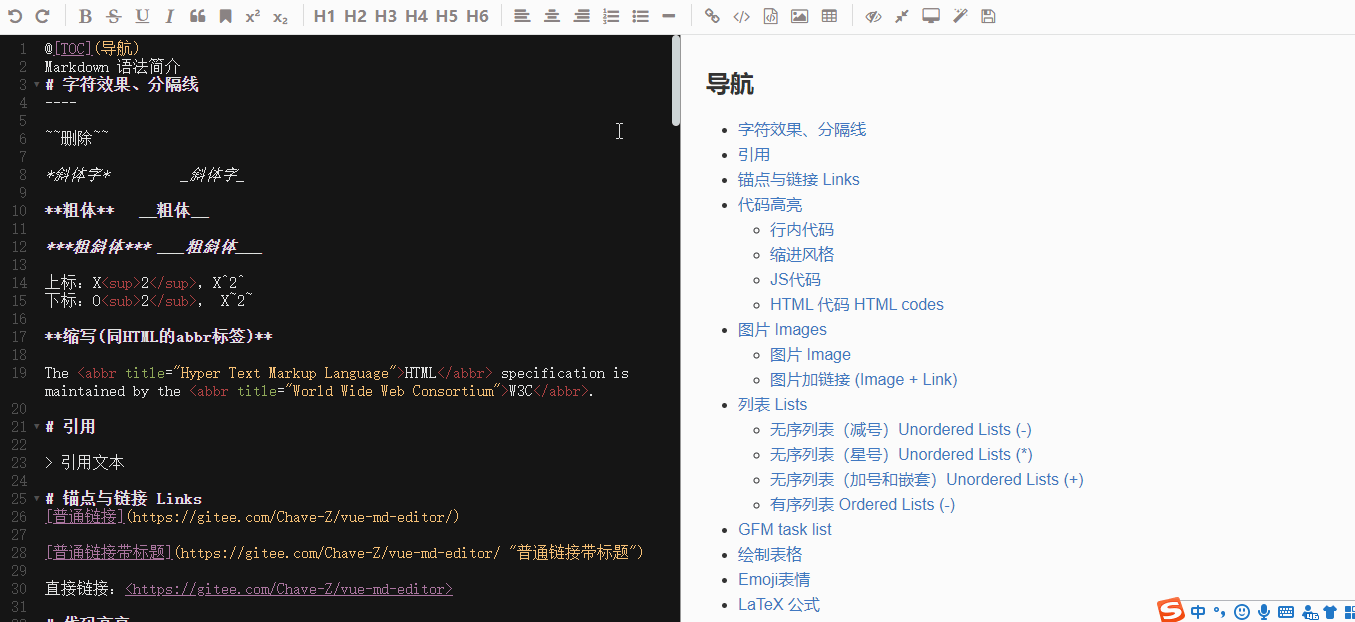Screen dimensions: 1355x622
Task: Insert a blockquote
Action: click(197, 15)
